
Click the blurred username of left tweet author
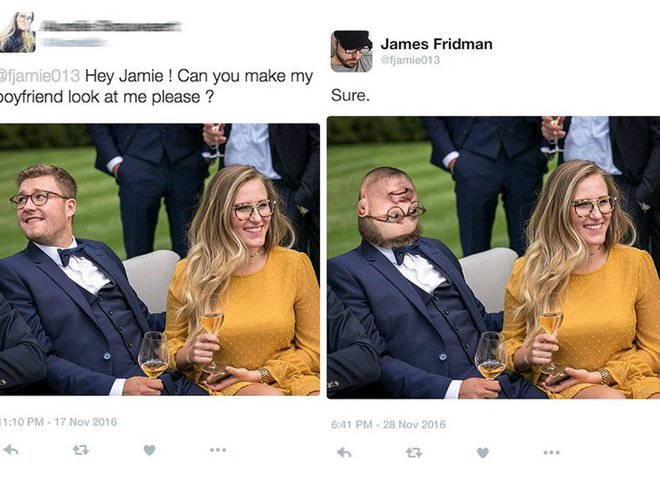click(x=111, y=26)
